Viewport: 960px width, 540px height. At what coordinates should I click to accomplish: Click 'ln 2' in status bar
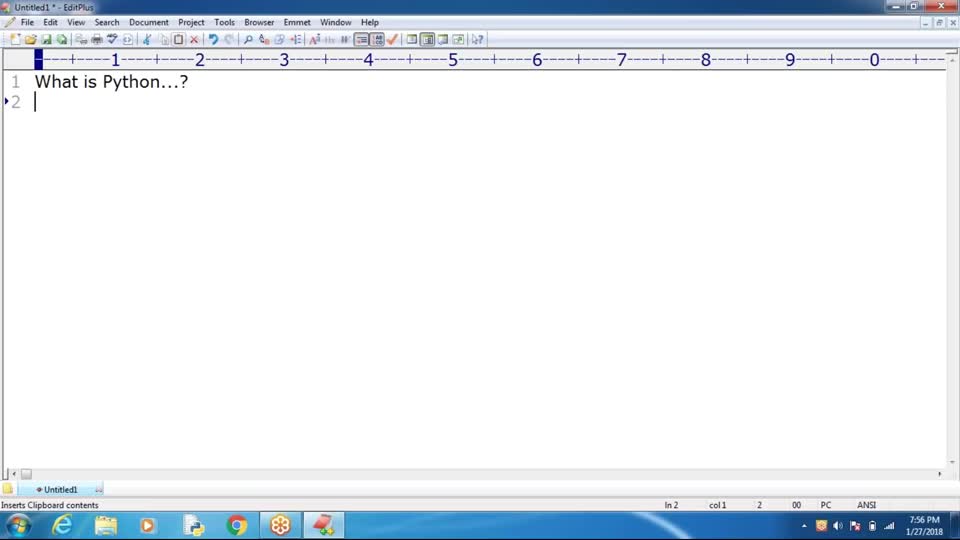(x=671, y=505)
